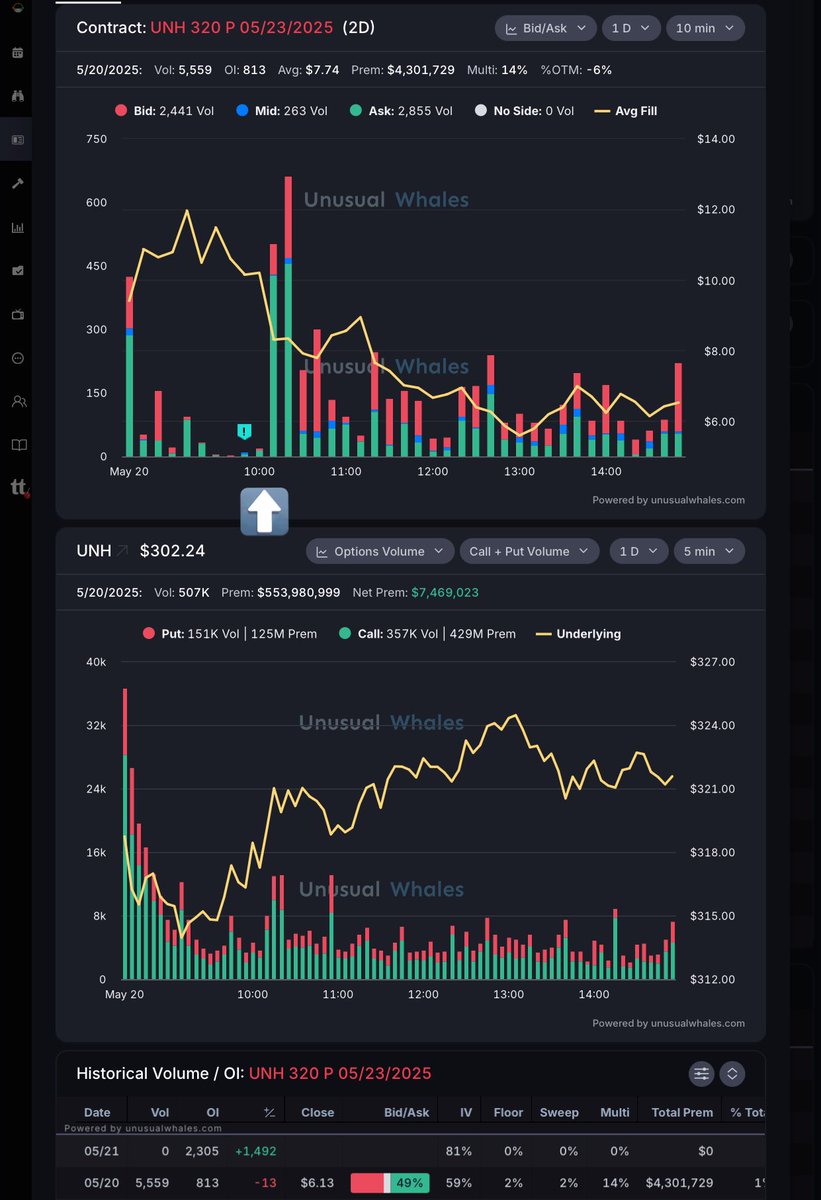This screenshot has width=821, height=1200.
Task: Toggle Historical Volume expand/collapse chevrons button
Action: pyautogui.click(x=732, y=1073)
